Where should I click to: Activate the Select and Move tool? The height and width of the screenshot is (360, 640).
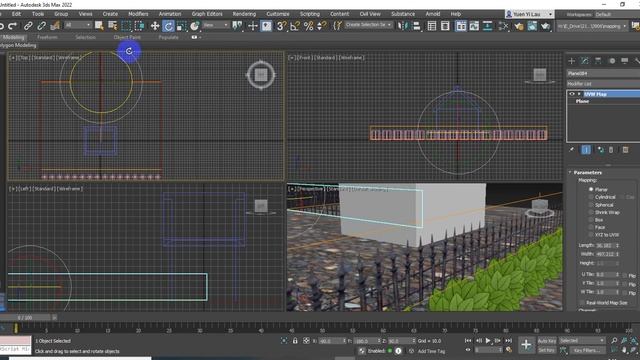click(155, 26)
